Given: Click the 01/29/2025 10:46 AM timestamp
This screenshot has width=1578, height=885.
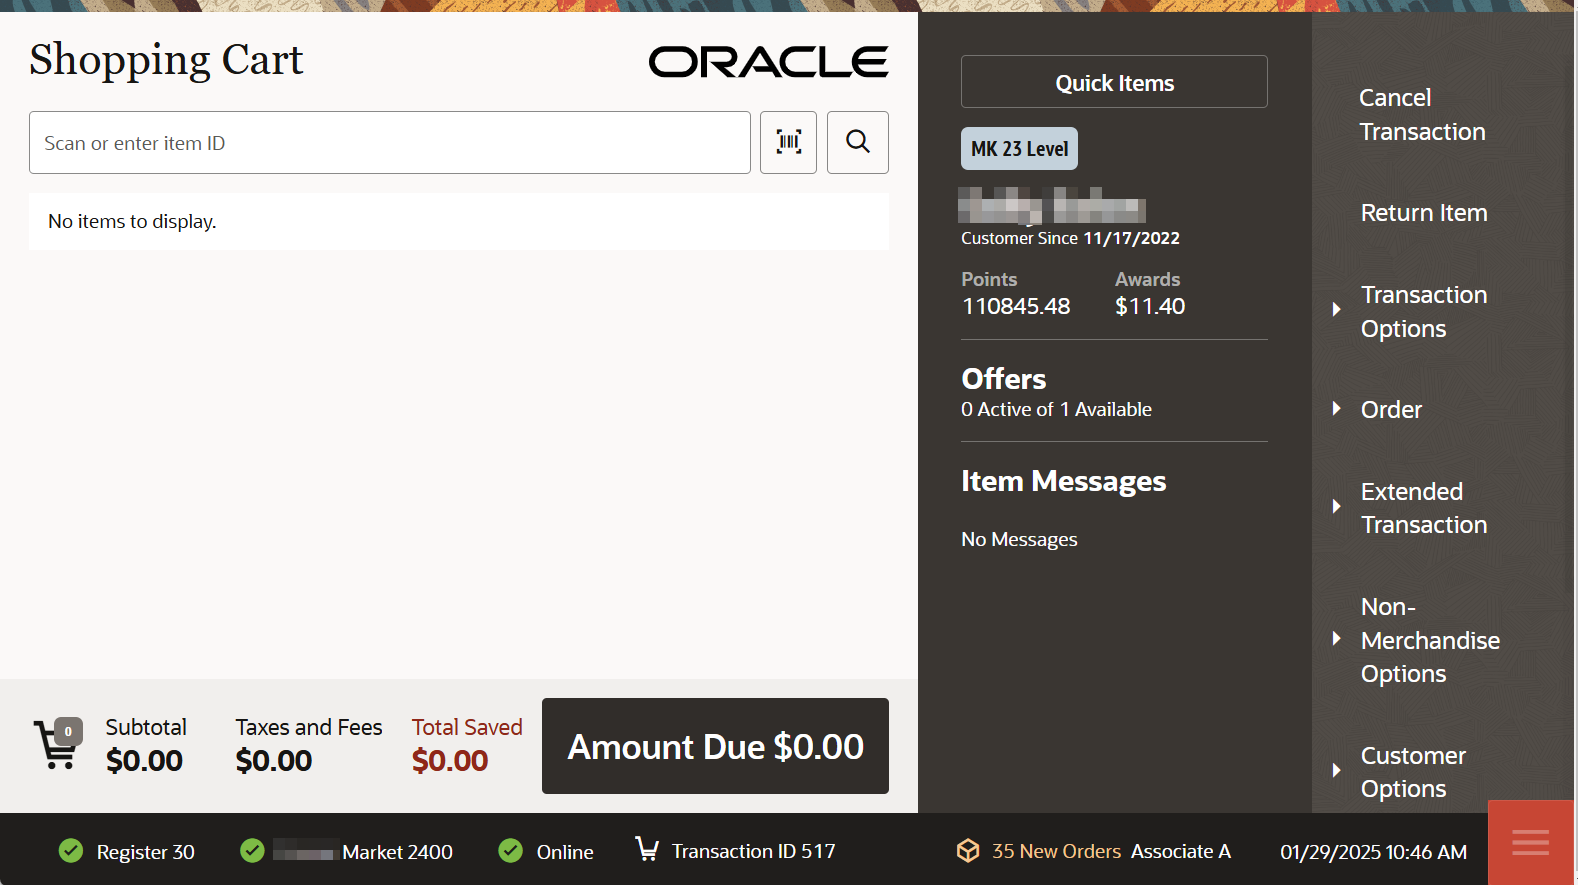Looking at the screenshot, I should click(1373, 852).
